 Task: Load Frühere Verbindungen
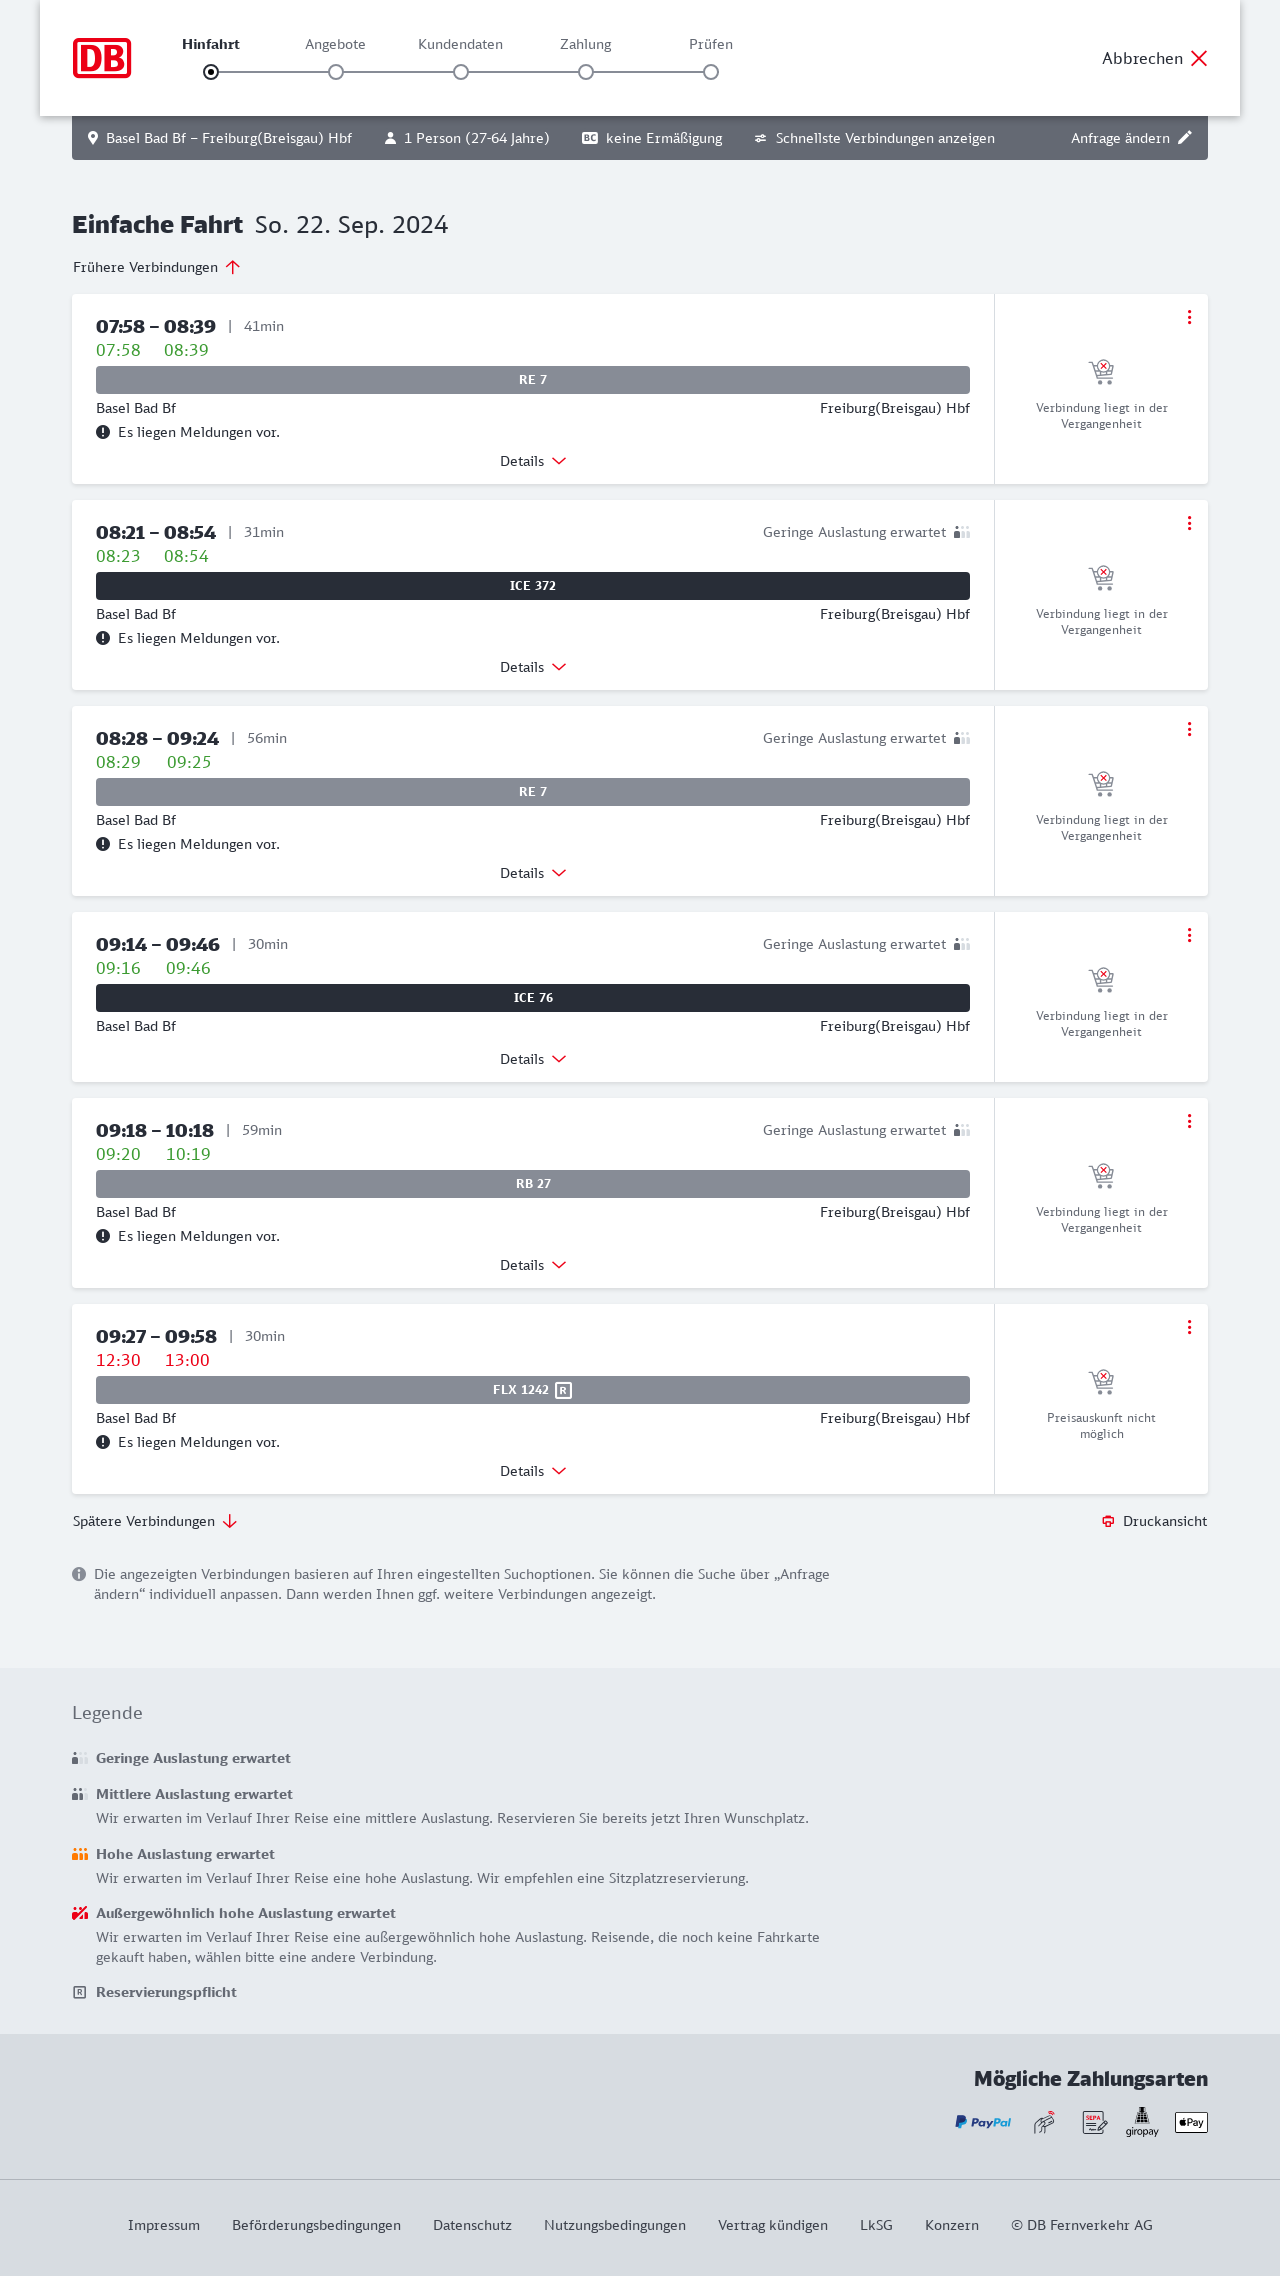click(x=157, y=267)
